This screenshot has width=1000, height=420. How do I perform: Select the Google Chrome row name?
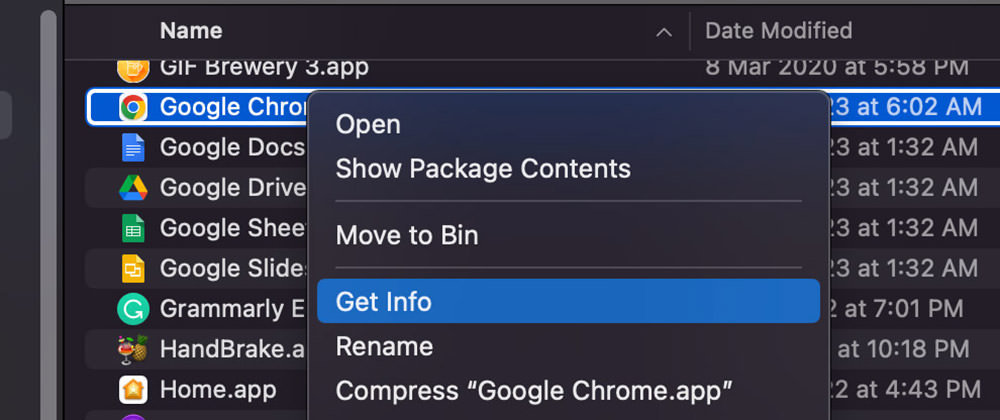point(233,107)
